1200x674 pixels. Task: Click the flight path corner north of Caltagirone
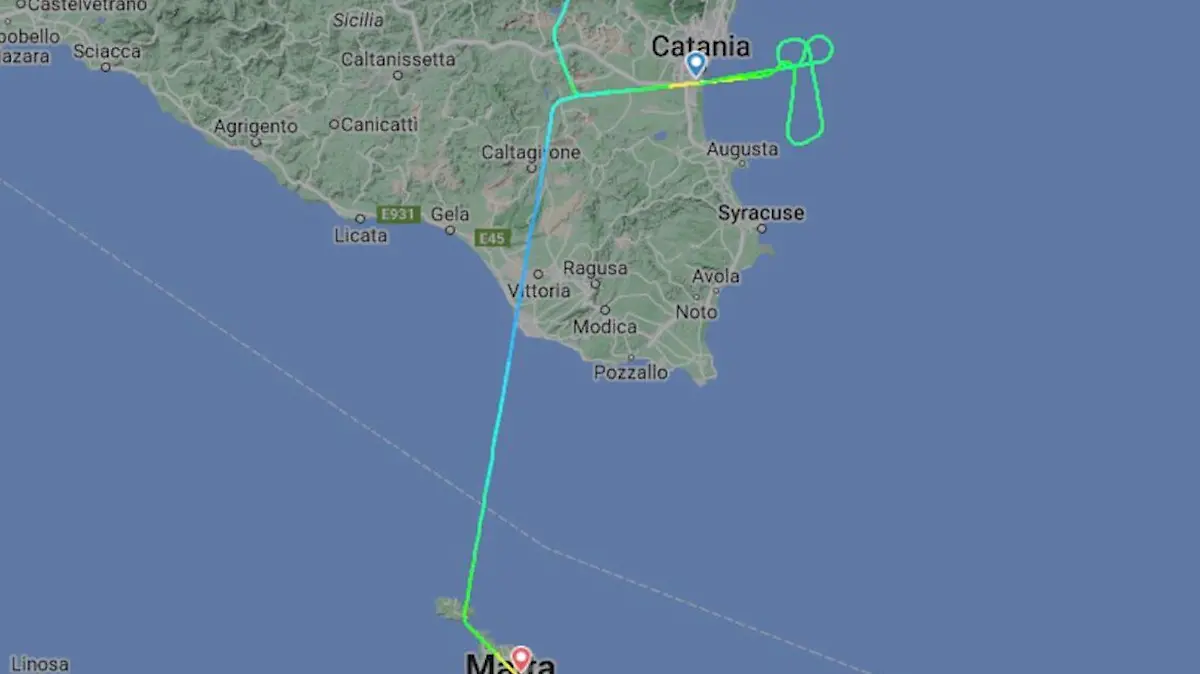[575, 95]
